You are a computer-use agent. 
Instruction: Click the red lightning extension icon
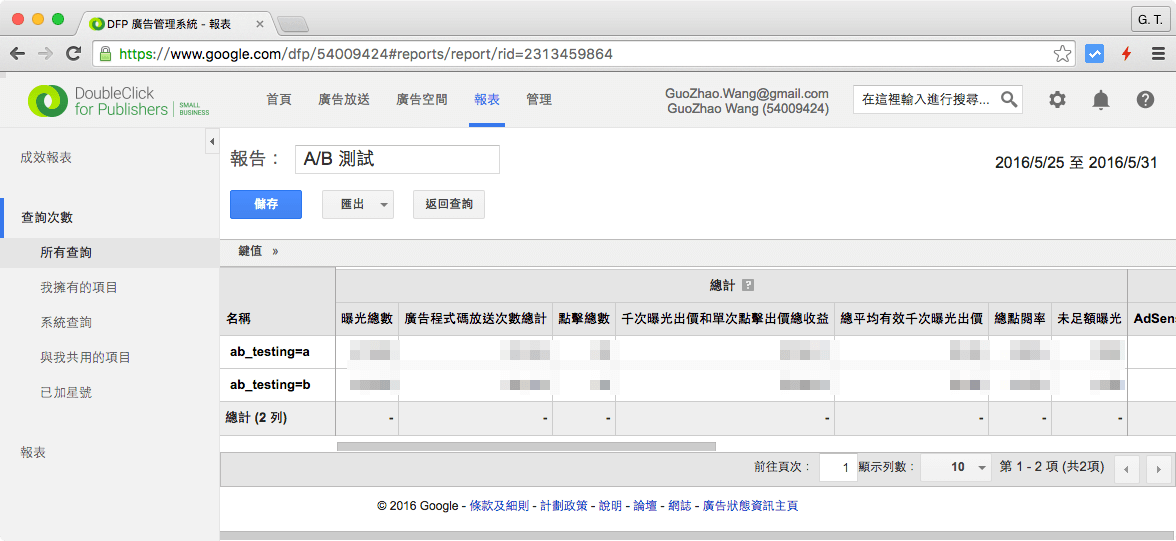(1126, 54)
